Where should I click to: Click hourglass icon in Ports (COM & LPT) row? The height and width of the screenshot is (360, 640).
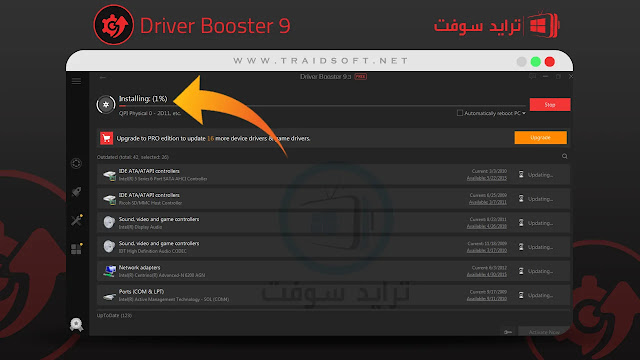pyautogui.click(x=521, y=295)
